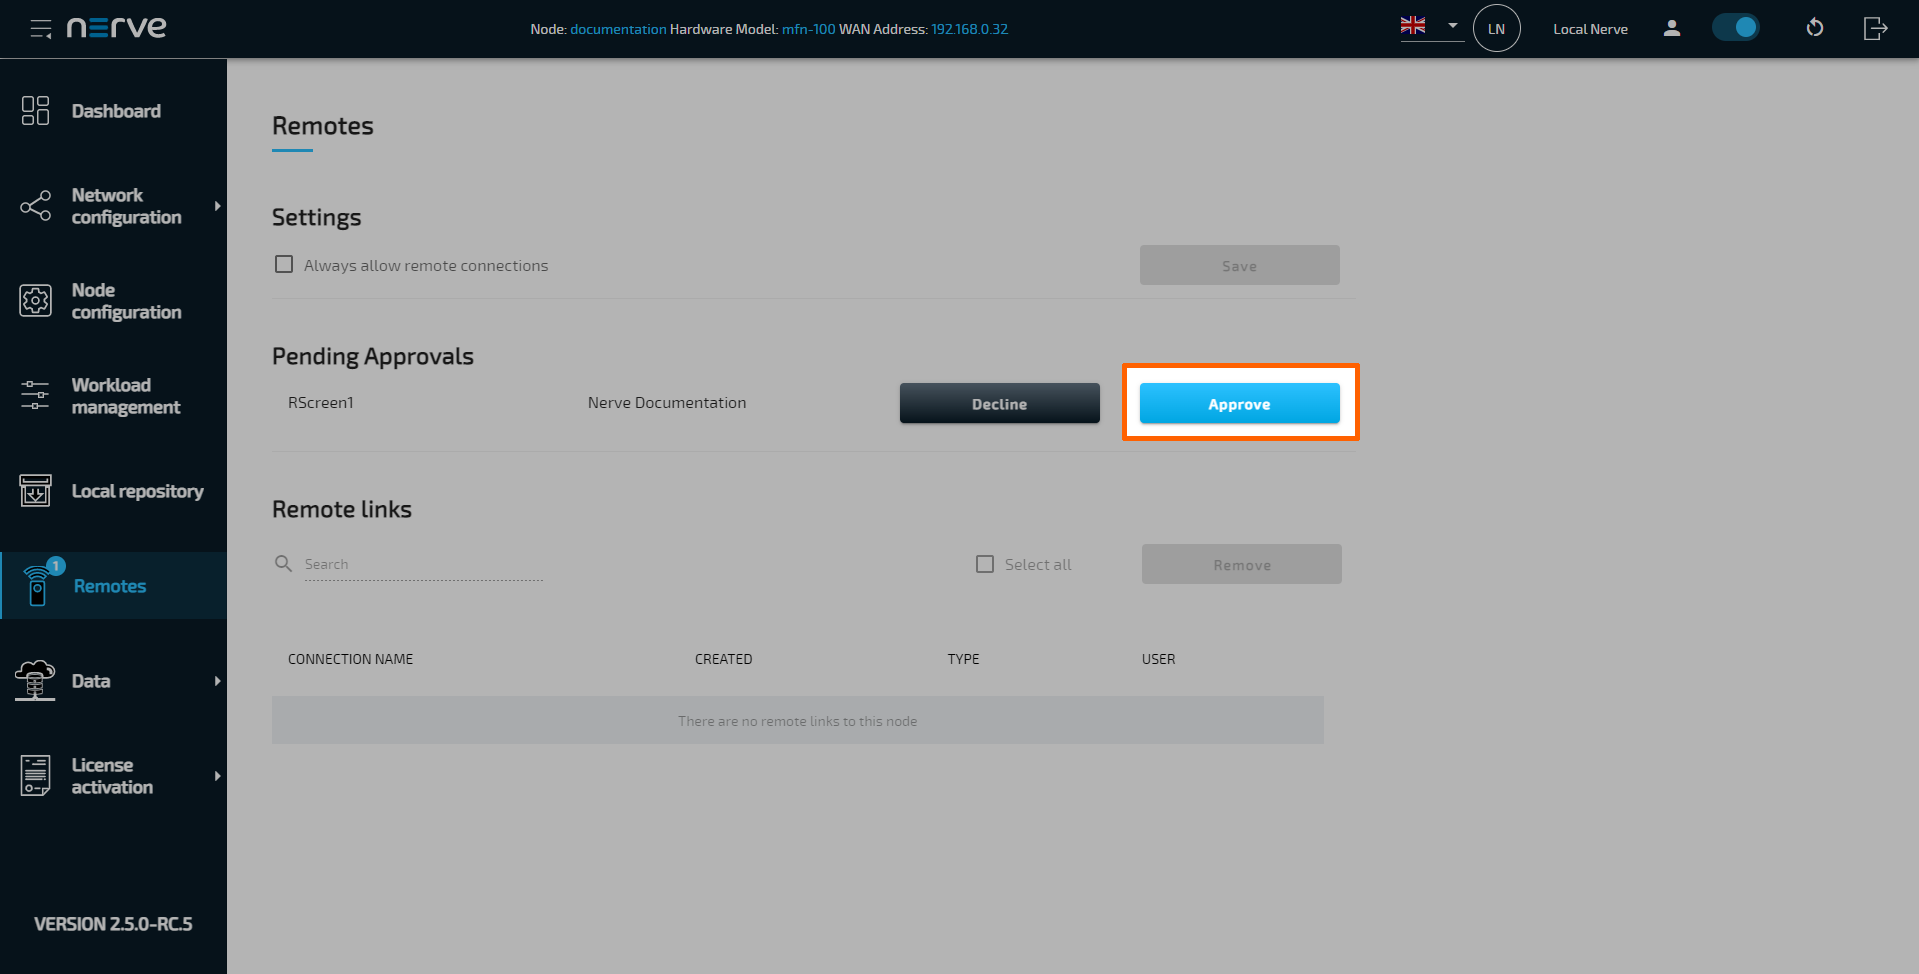Decline the Nerve Documentation connection
Viewport: 1919px width, 974px height.
999,403
